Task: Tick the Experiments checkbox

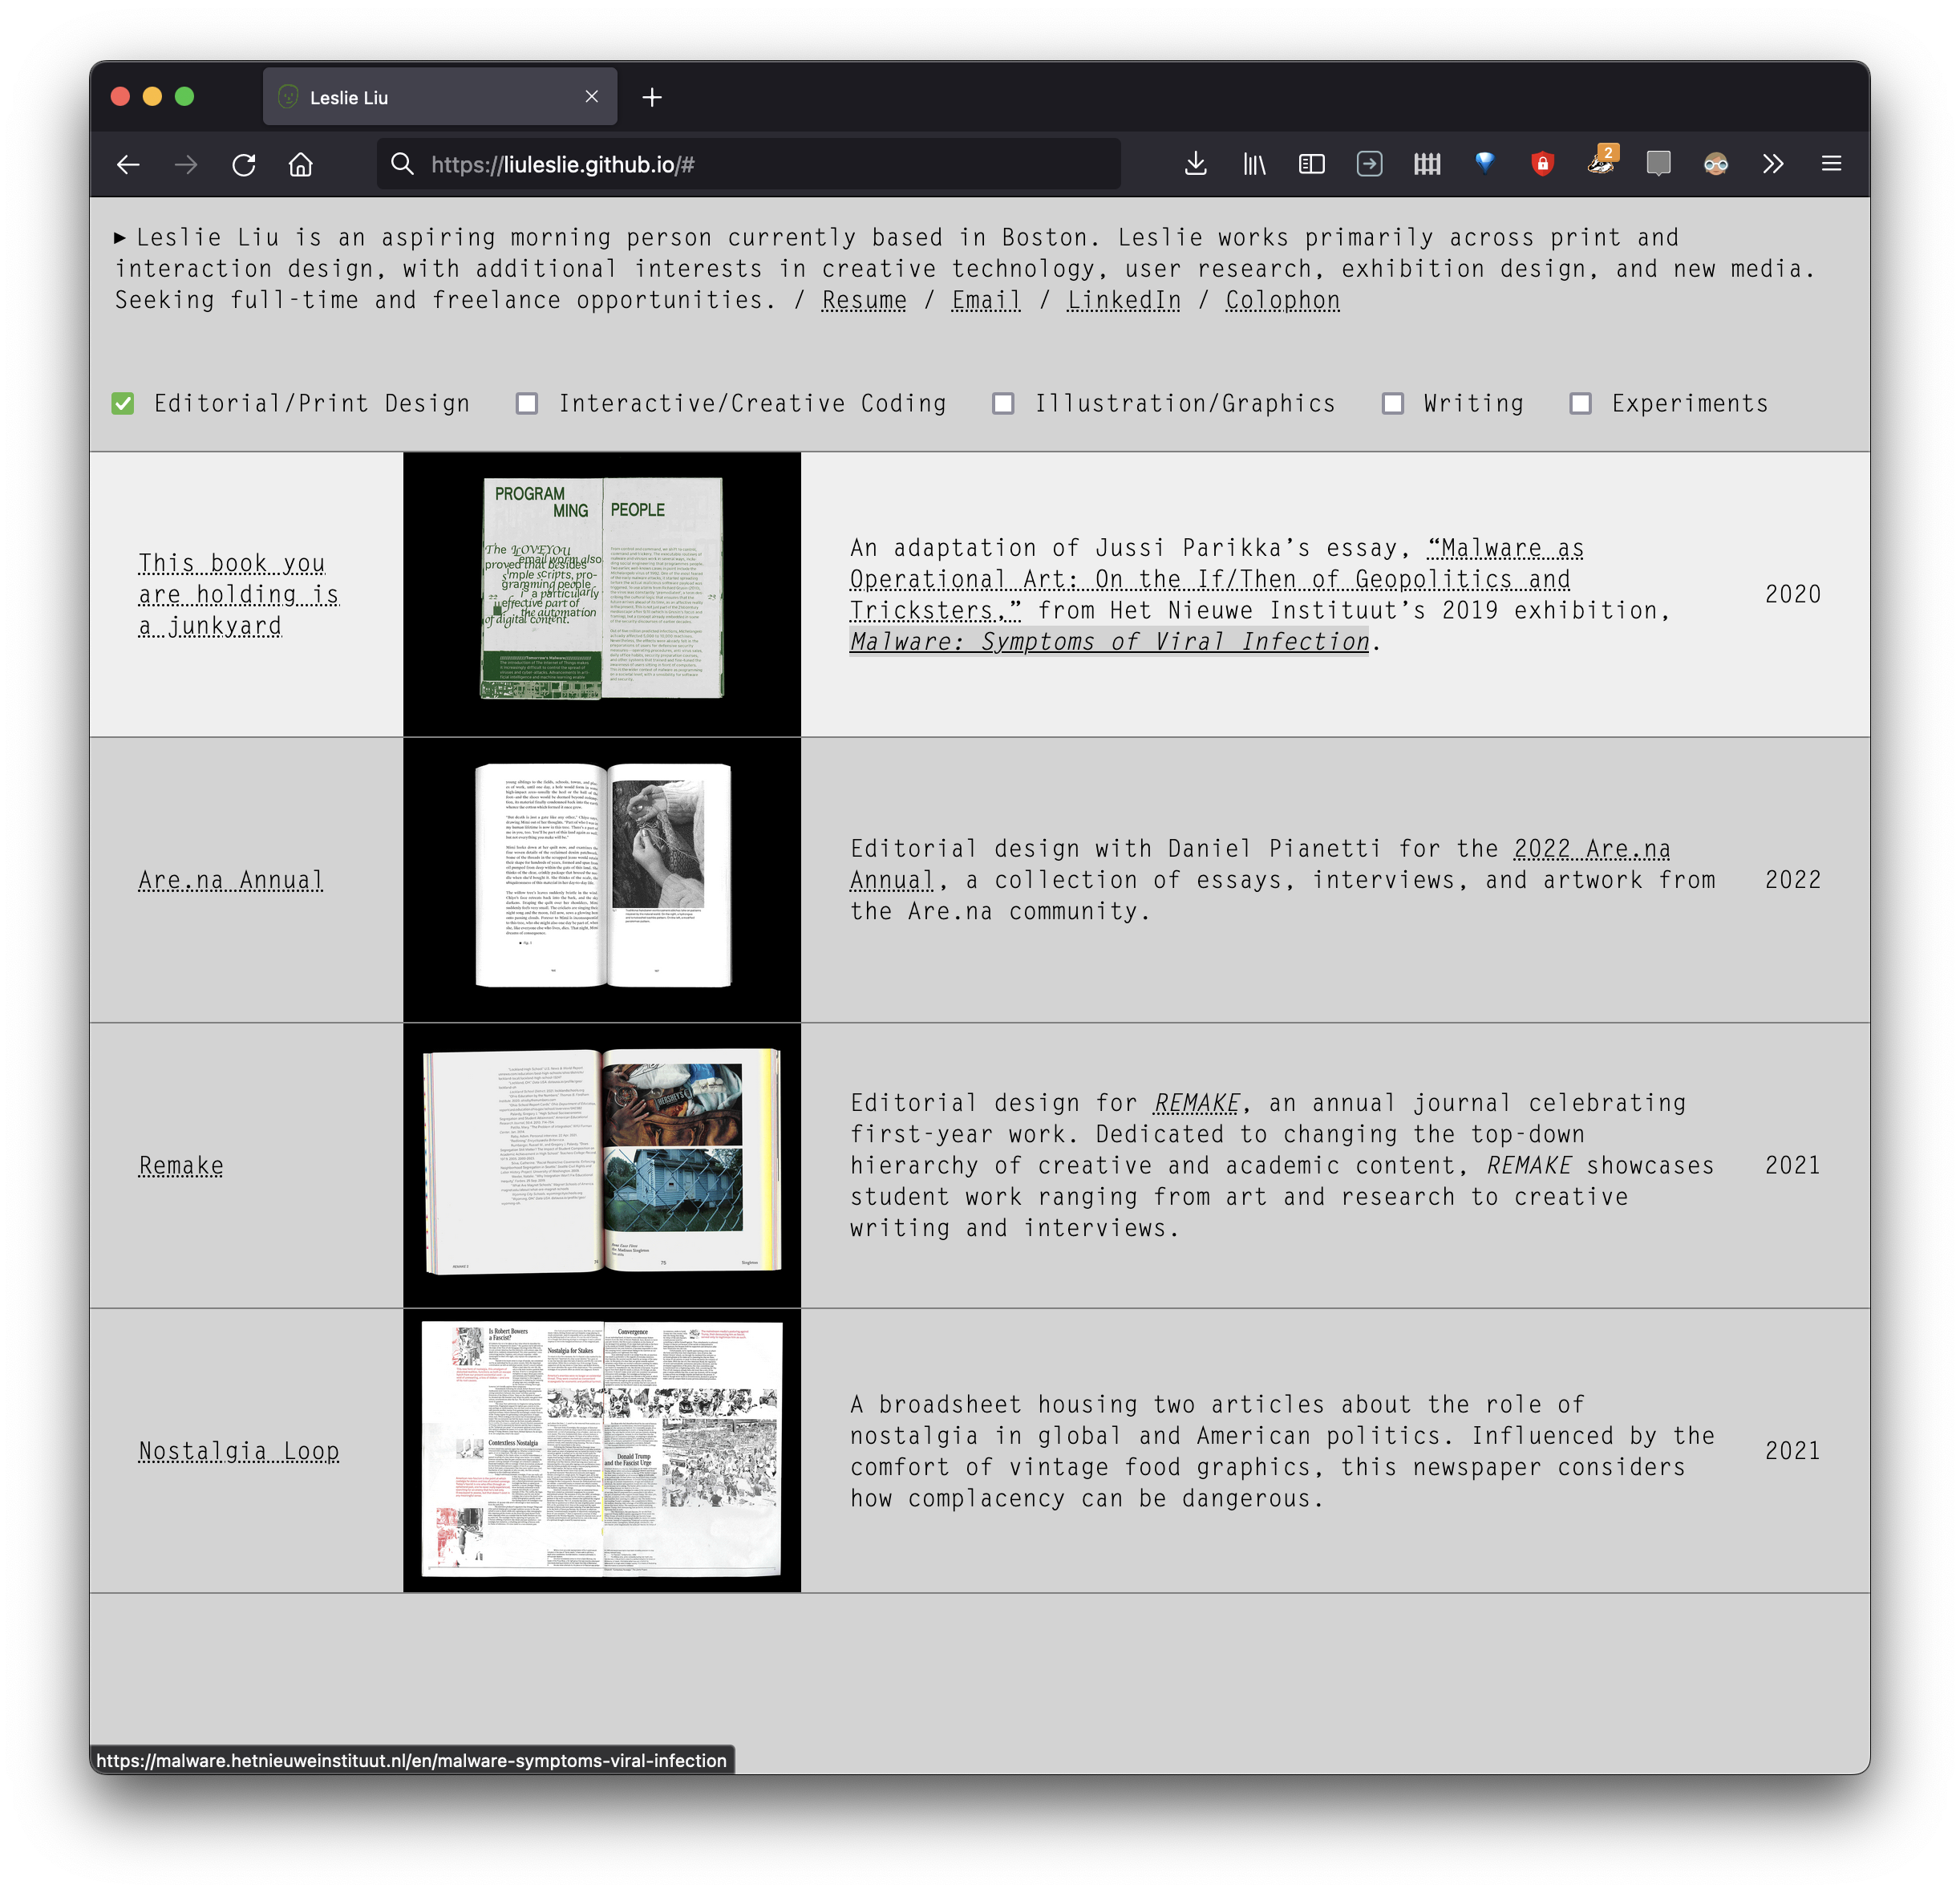Action: 1580,404
